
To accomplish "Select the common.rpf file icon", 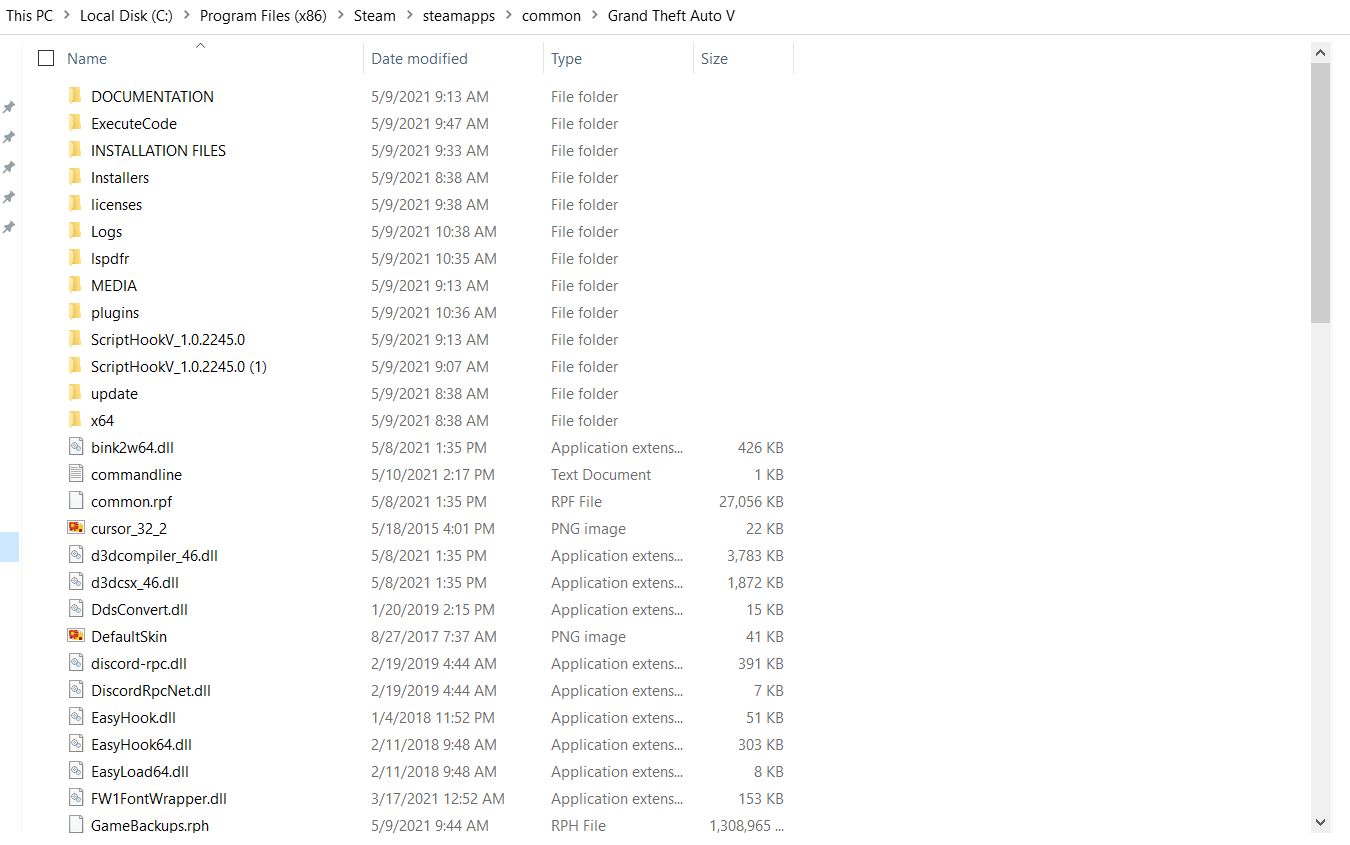I will pos(75,501).
